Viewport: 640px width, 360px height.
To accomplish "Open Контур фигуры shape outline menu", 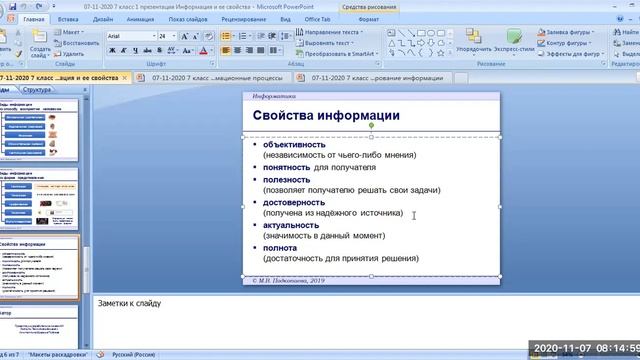I will tap(564, 43).
